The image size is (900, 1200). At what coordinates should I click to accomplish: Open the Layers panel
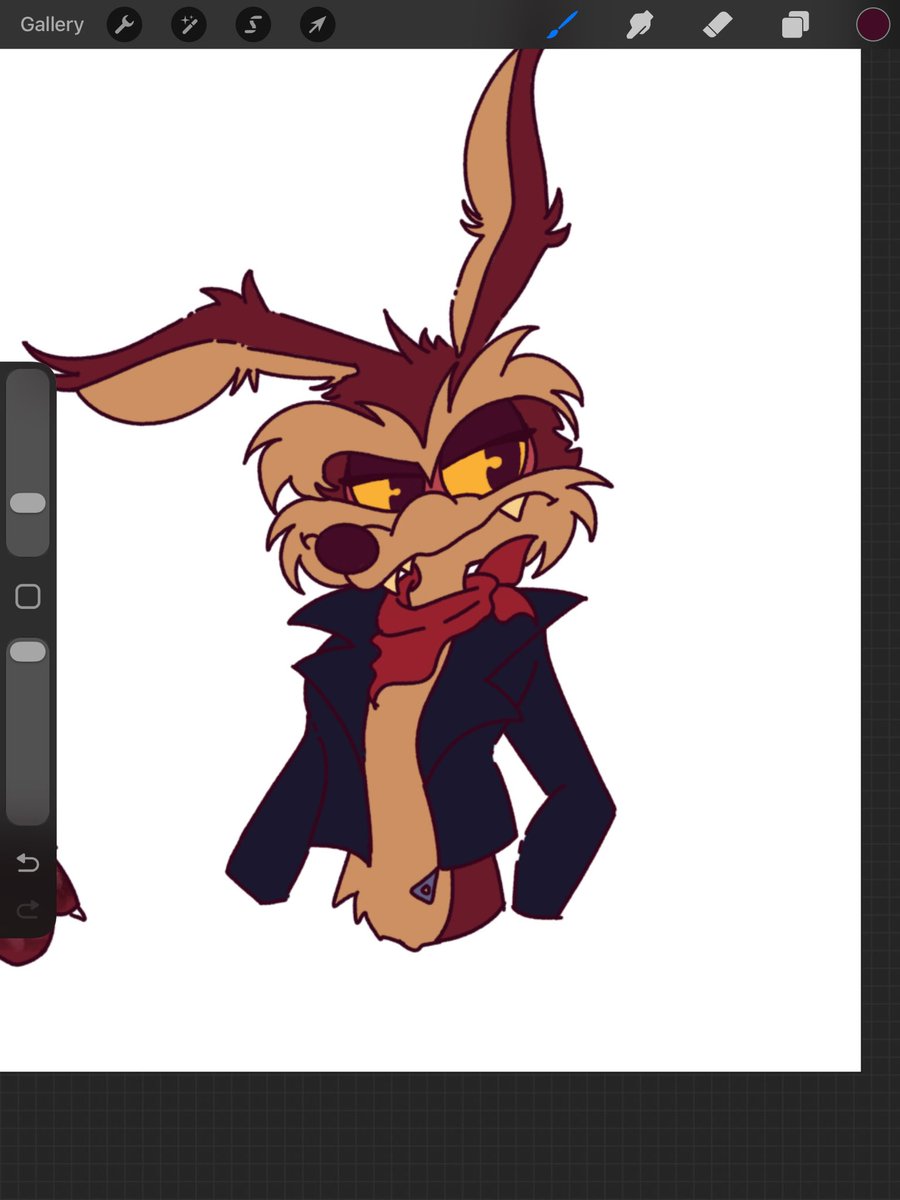(x=795, y=24)
